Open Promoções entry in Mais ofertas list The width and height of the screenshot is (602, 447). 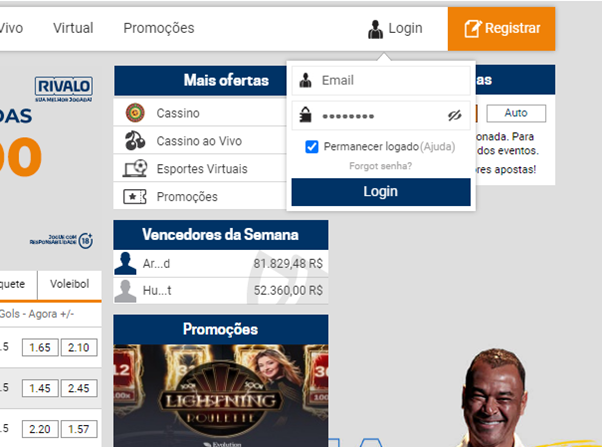pyautogui.click(x=200, y=196)
